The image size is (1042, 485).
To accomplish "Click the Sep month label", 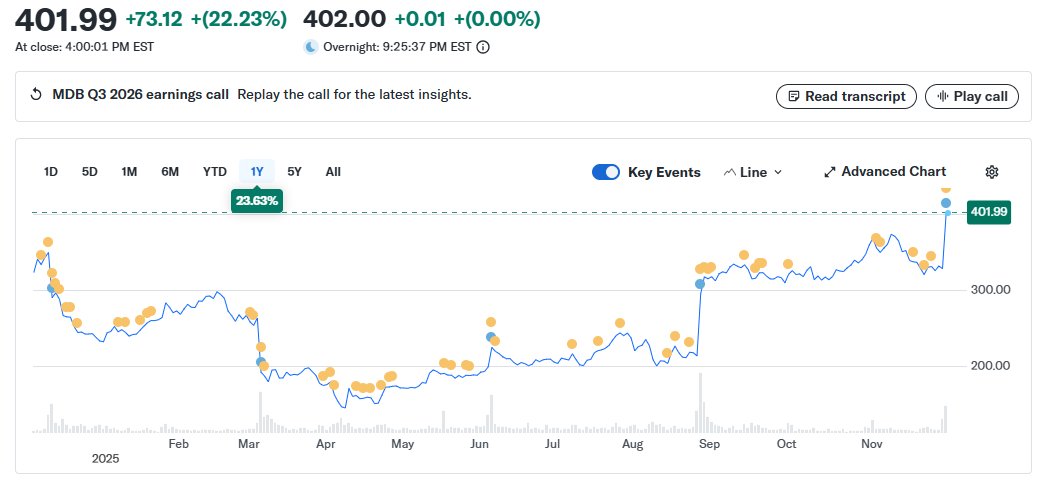I will tap(709, 444).
